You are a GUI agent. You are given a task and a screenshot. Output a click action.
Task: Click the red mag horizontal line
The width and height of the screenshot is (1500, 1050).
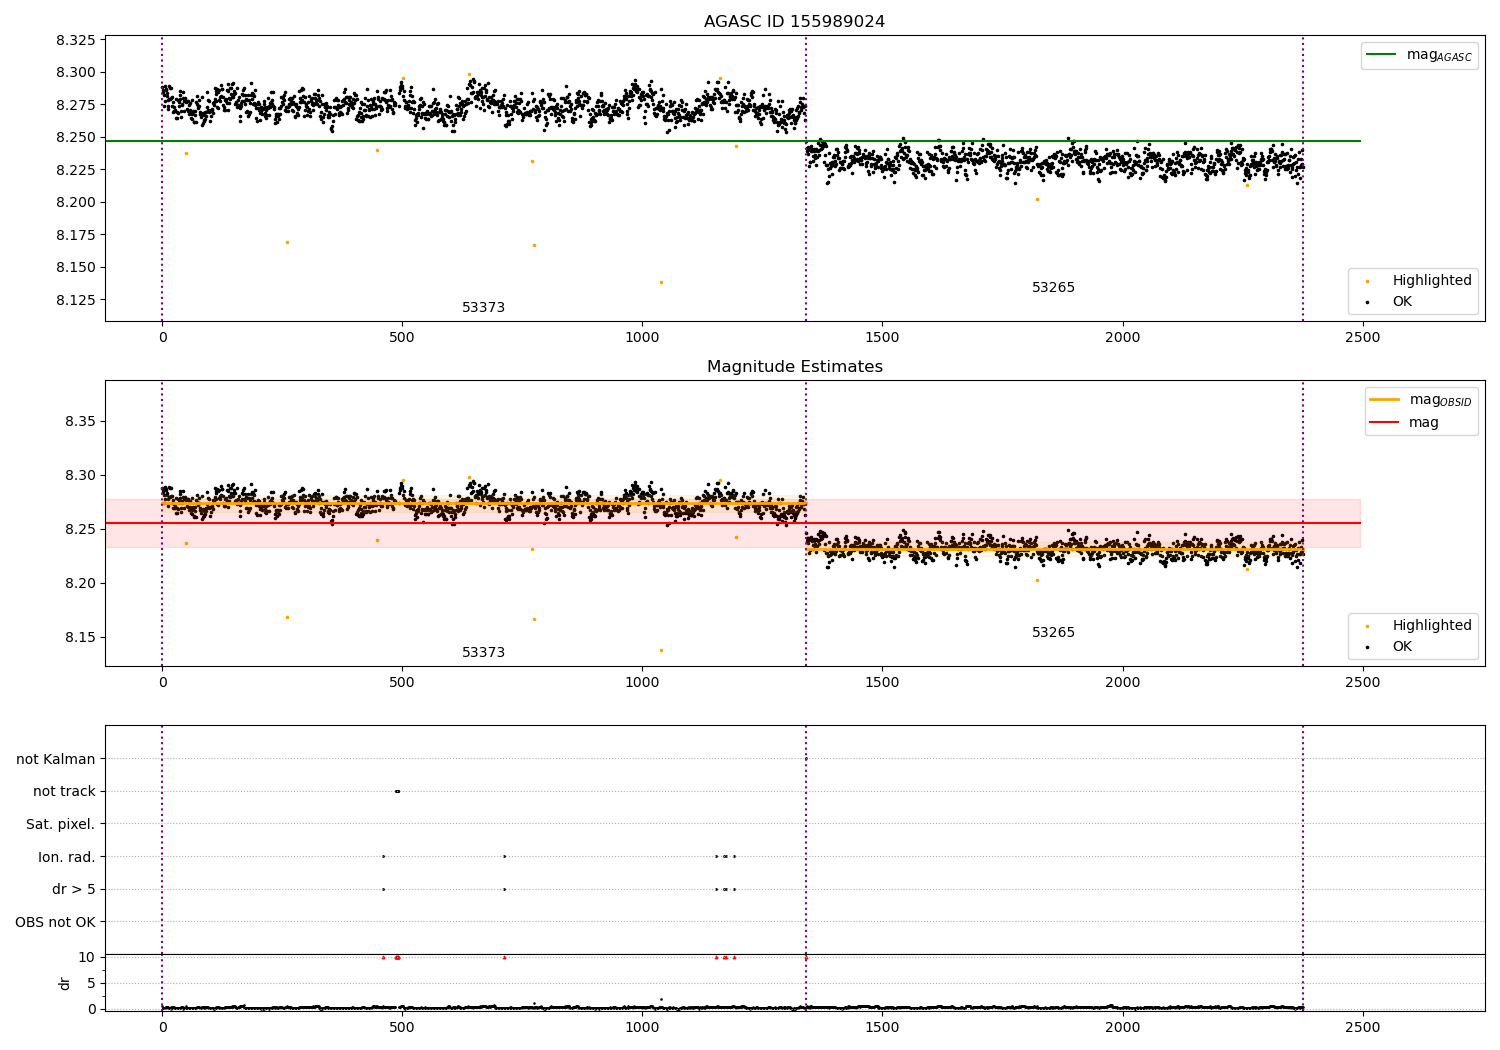click(x=732, y=523)
